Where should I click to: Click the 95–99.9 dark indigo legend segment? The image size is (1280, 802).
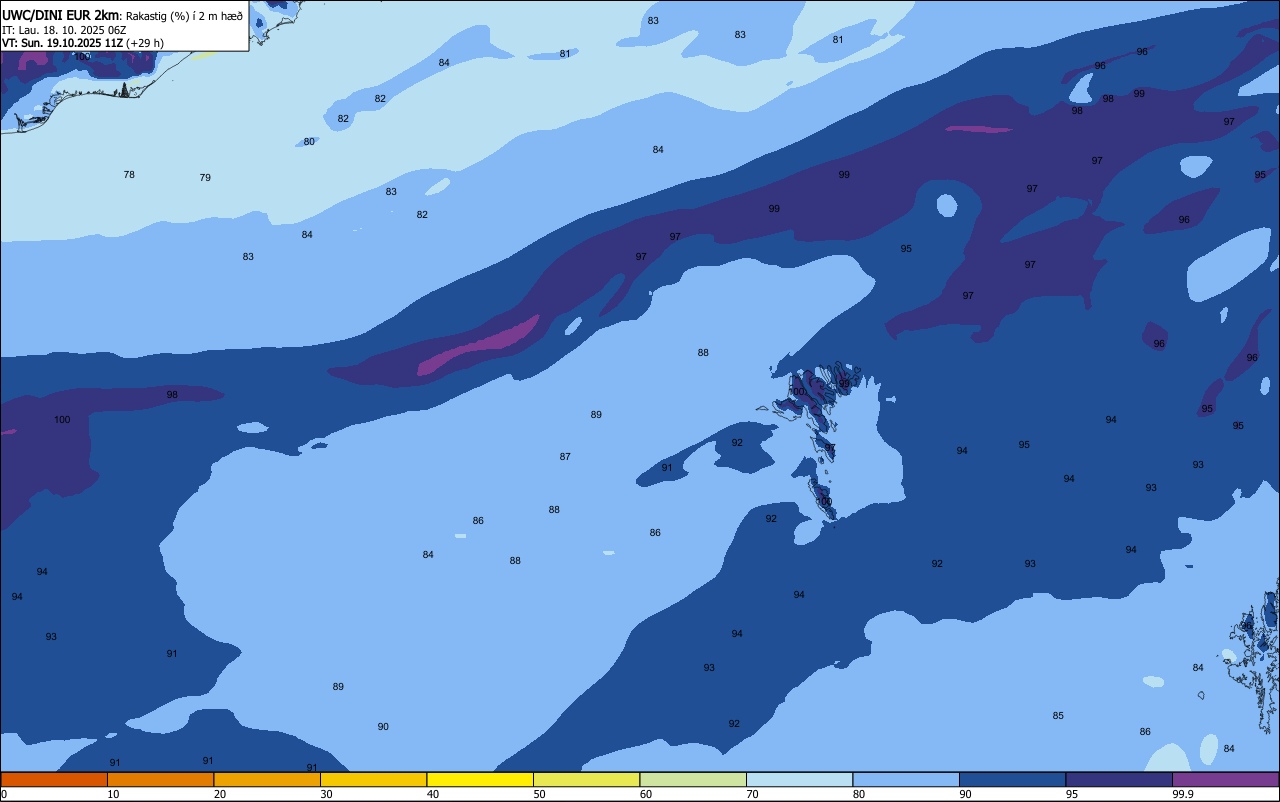(1119, 779)
